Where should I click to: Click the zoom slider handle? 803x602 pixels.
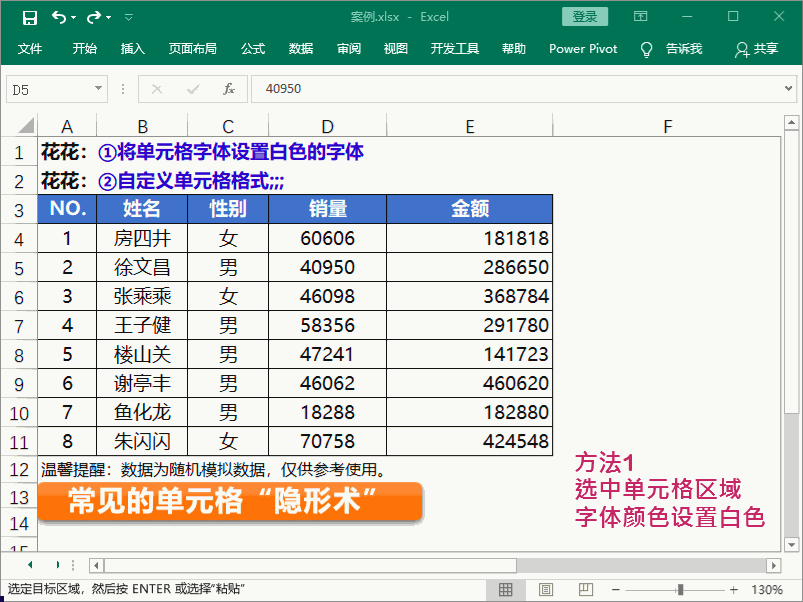[681, 590]
